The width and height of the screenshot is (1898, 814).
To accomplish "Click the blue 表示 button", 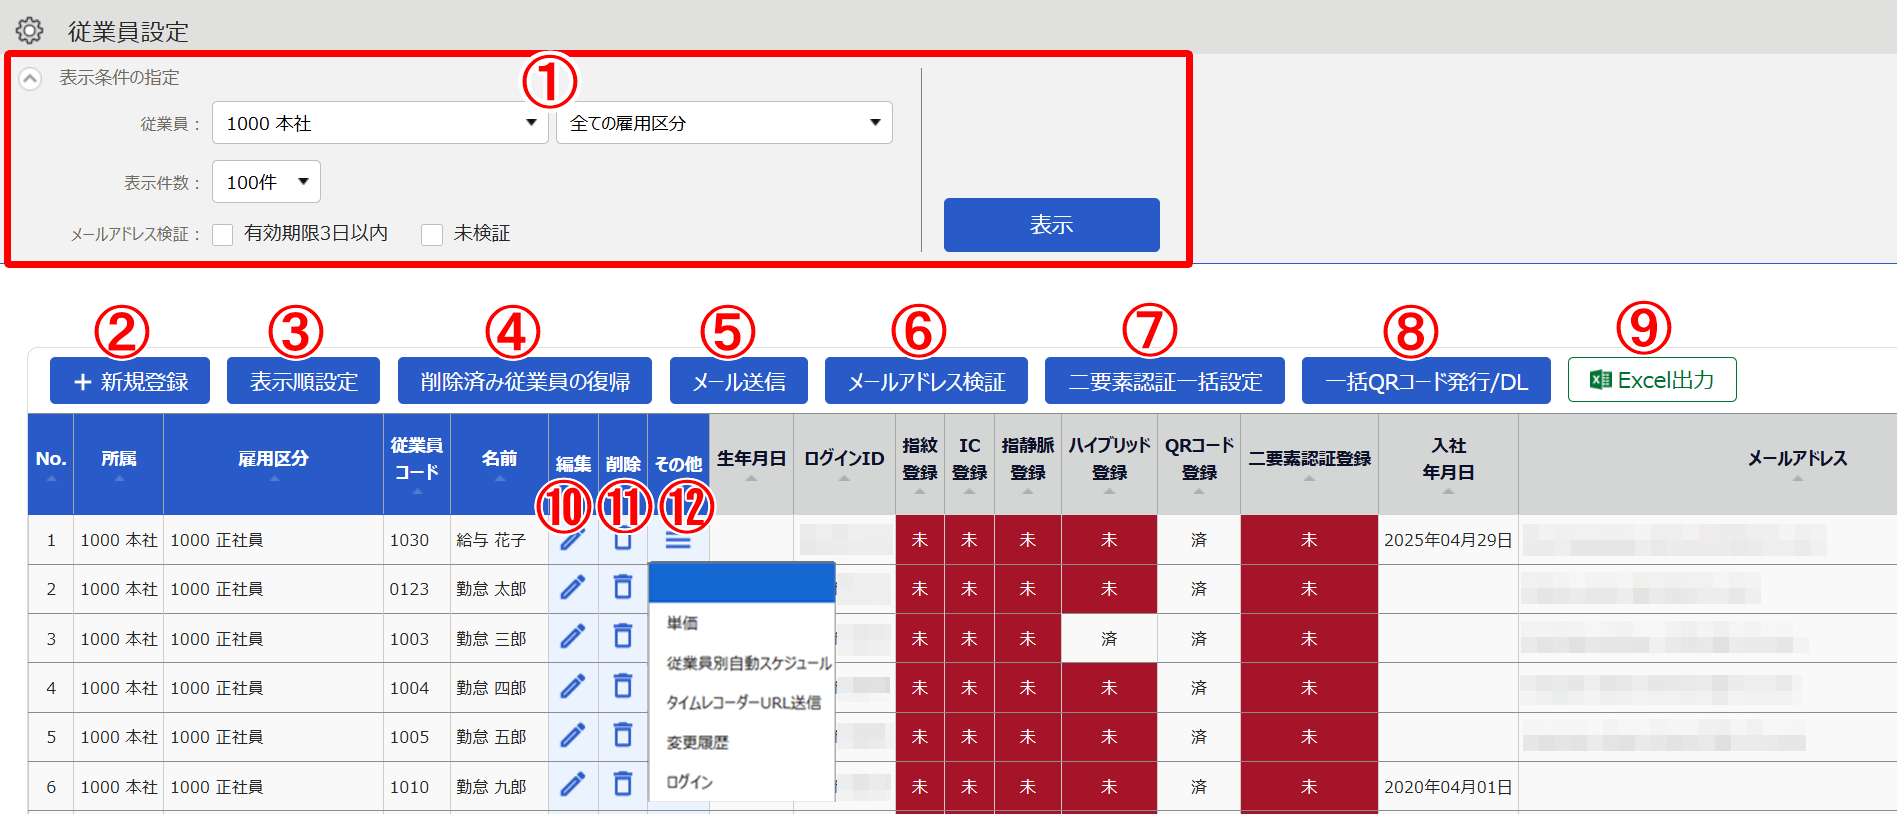I will (1052, 225).
